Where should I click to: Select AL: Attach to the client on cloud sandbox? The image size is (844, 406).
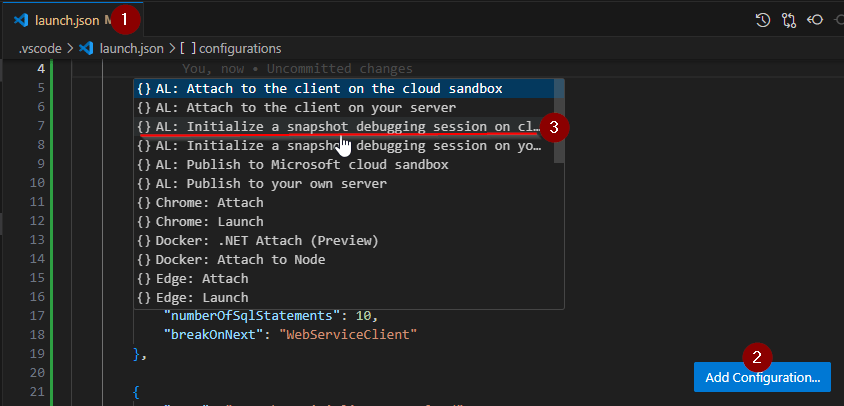point(328,89)
